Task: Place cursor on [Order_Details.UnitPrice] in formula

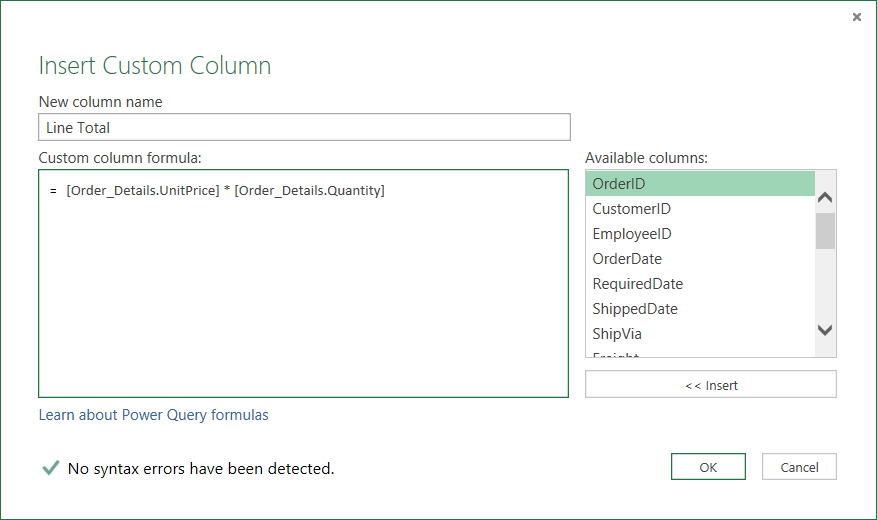Action: pyautogui.click(x=142, y=191)
